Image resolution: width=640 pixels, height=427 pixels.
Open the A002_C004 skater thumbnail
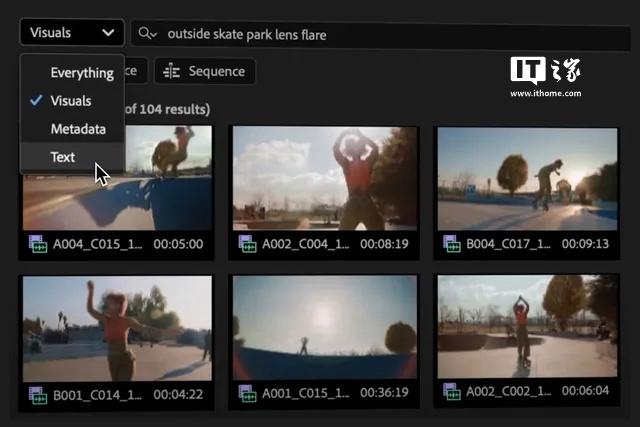[x=325, y=178]
